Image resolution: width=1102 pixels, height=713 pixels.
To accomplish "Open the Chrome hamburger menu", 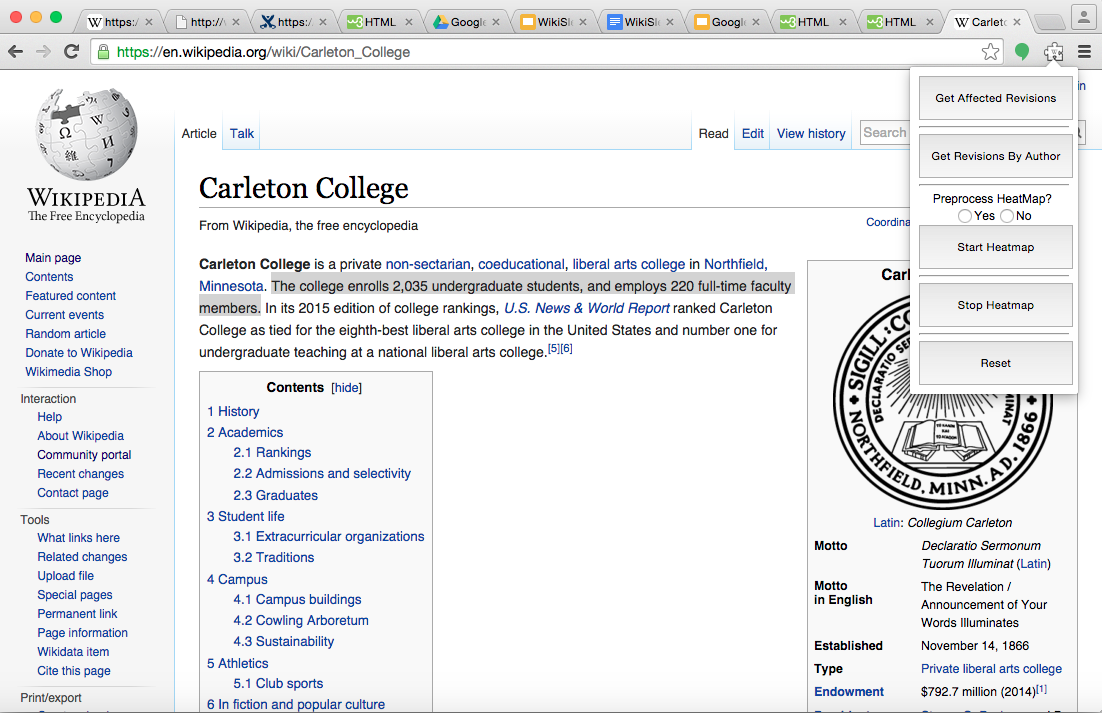I will 1086,53.
